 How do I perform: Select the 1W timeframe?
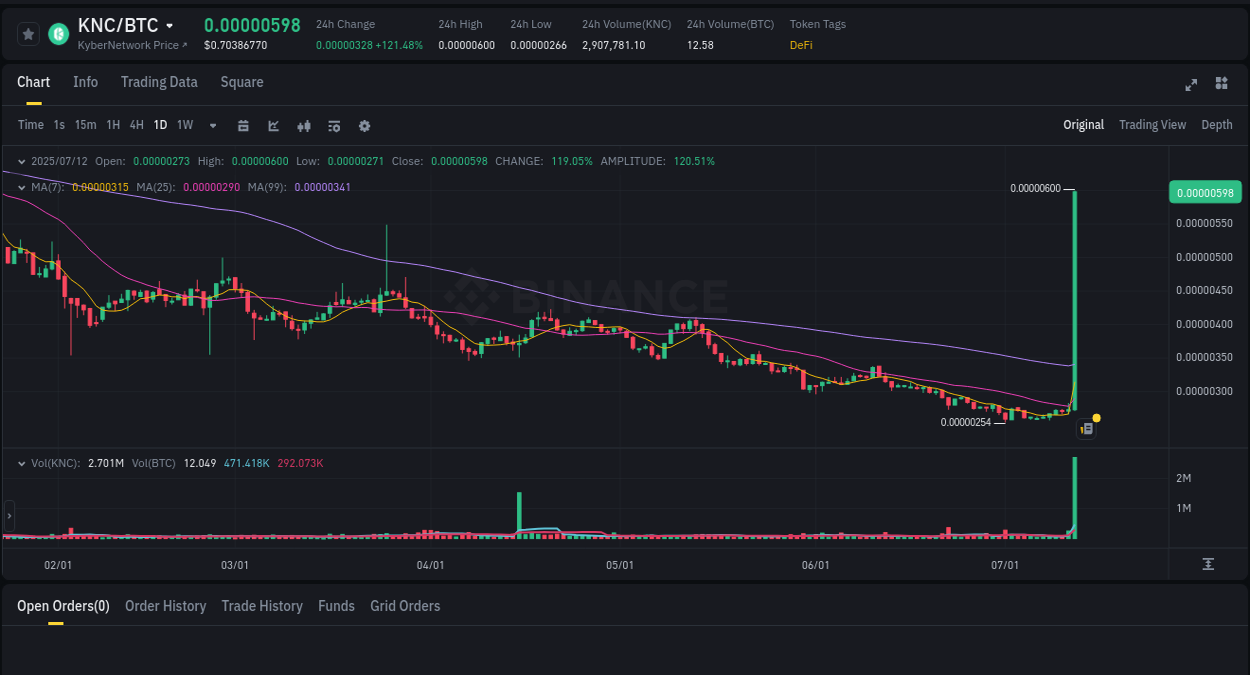(184, 125)
